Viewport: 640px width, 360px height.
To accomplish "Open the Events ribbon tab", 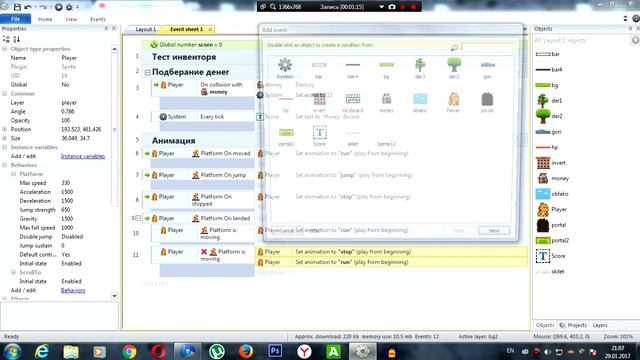I will [x=98, y=19].
